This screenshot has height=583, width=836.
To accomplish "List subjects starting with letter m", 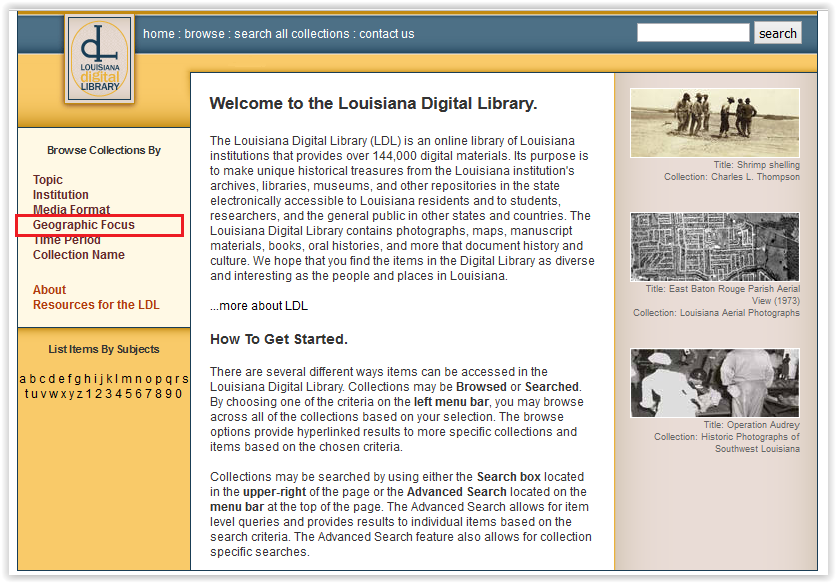I will click(126, 379).
